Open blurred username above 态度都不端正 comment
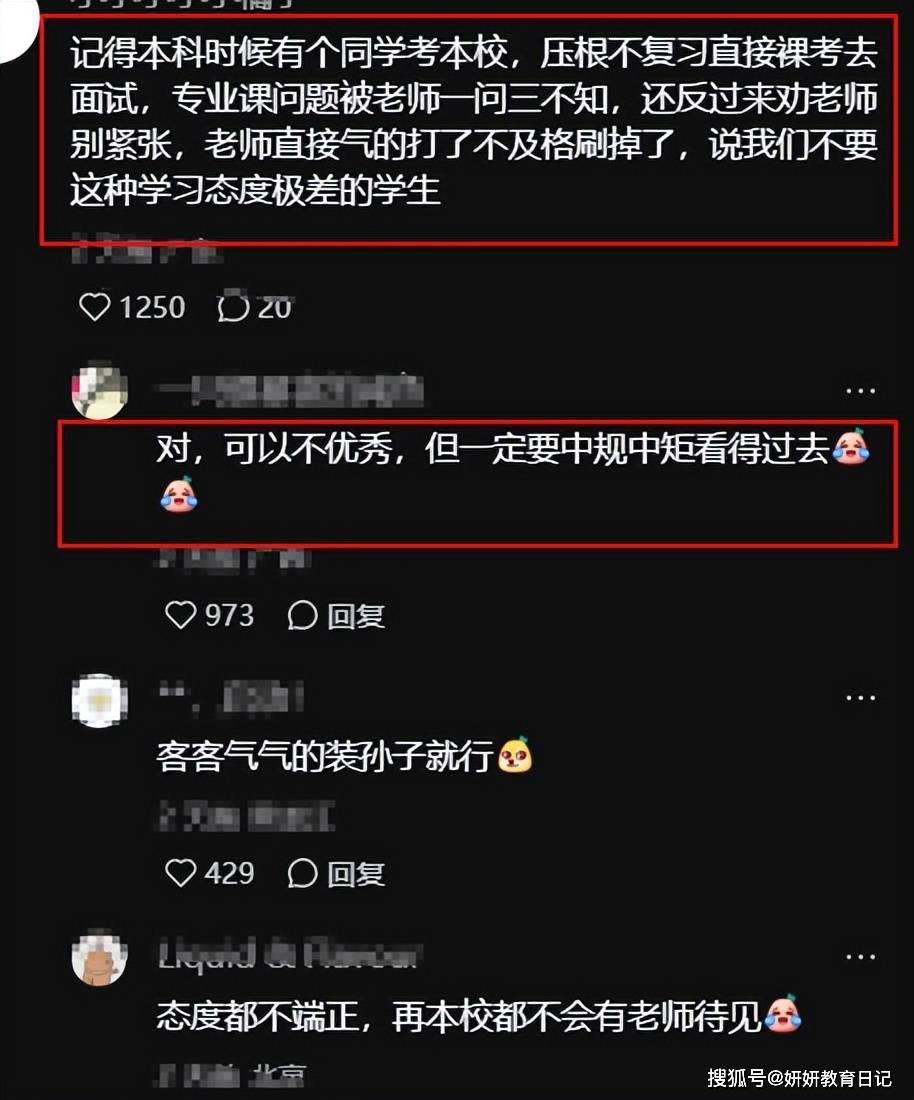914x1100 pixels. [288, 955]
